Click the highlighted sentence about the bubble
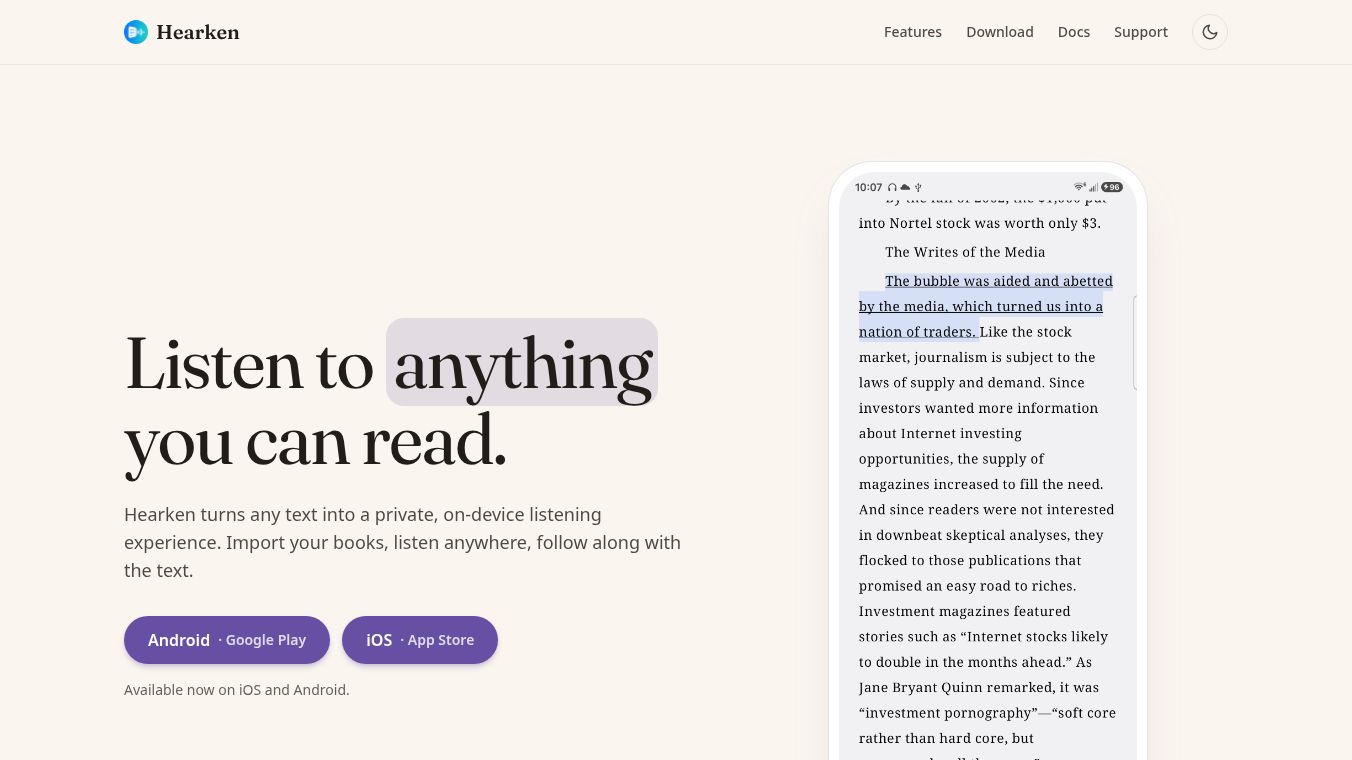The height and width of the screenshot is (760, 1352). click(x=985, y=306)
